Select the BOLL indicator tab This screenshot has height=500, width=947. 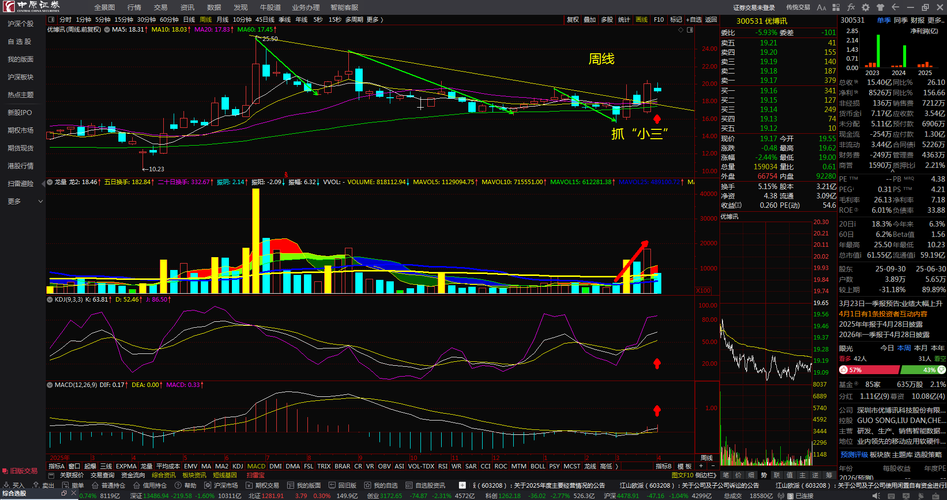tap(538, 466)
